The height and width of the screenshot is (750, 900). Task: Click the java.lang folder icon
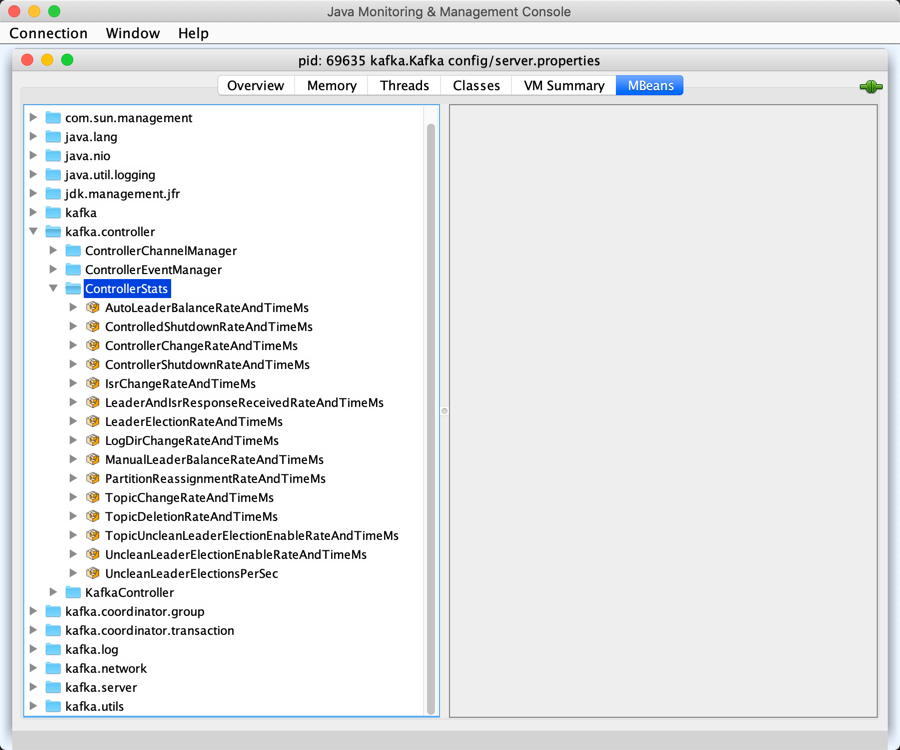[53, 137]
